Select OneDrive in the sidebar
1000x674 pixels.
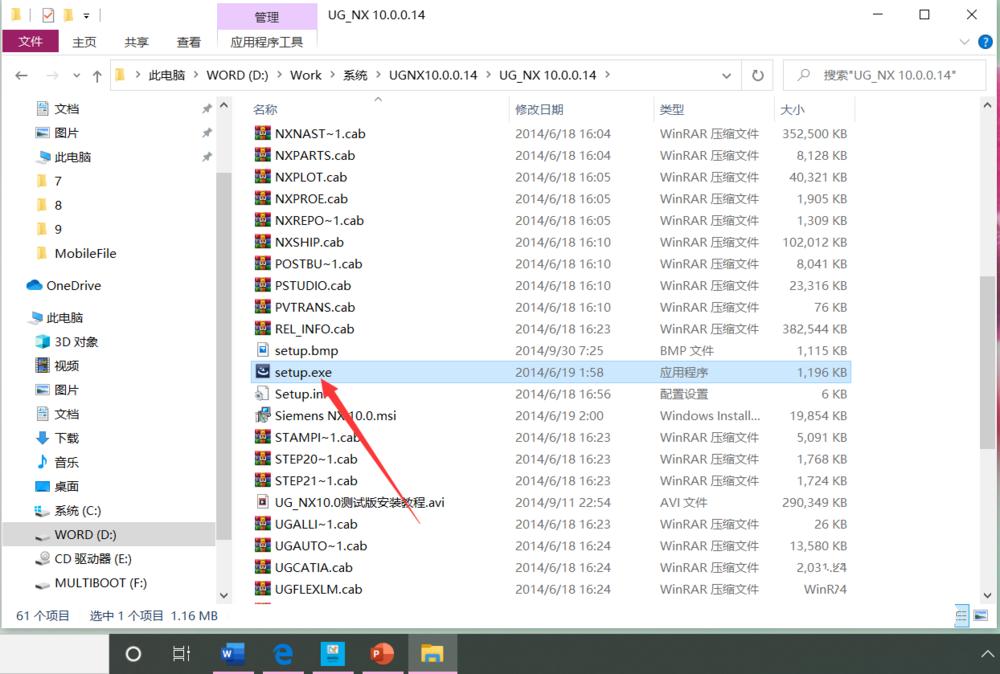pos(60,285)
